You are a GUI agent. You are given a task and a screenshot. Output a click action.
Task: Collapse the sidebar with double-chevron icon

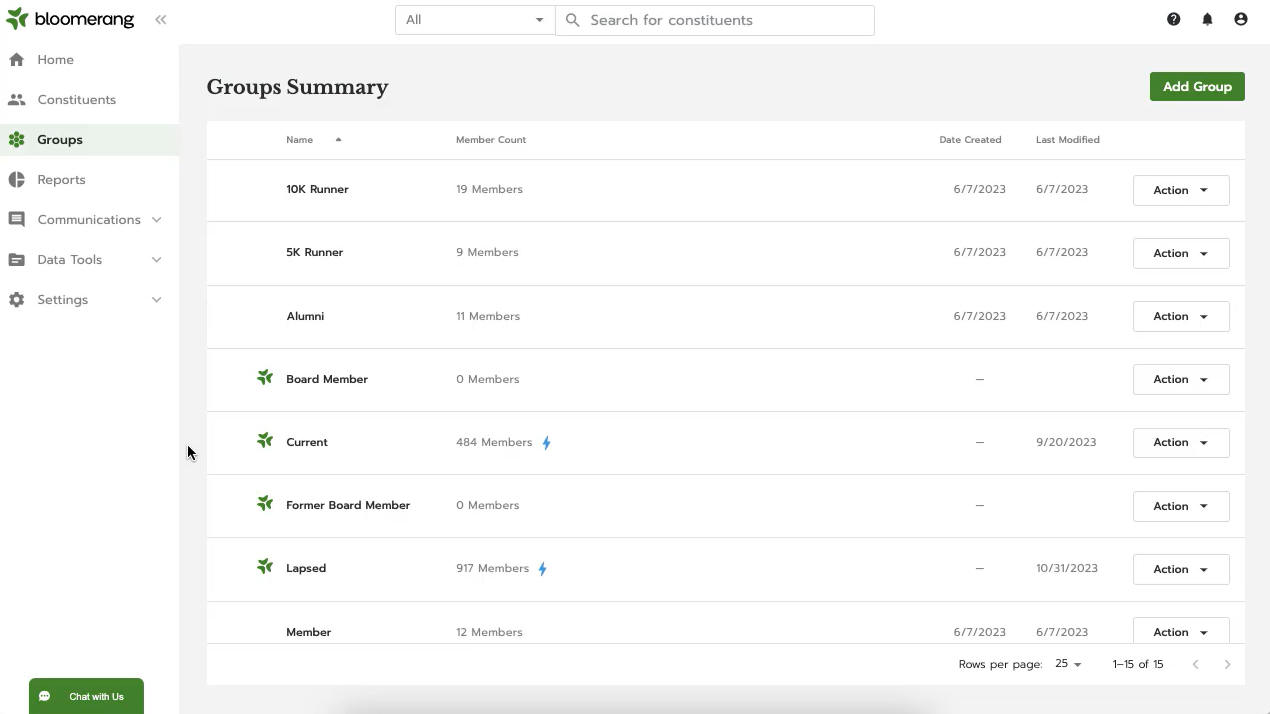tap(160, 19)
